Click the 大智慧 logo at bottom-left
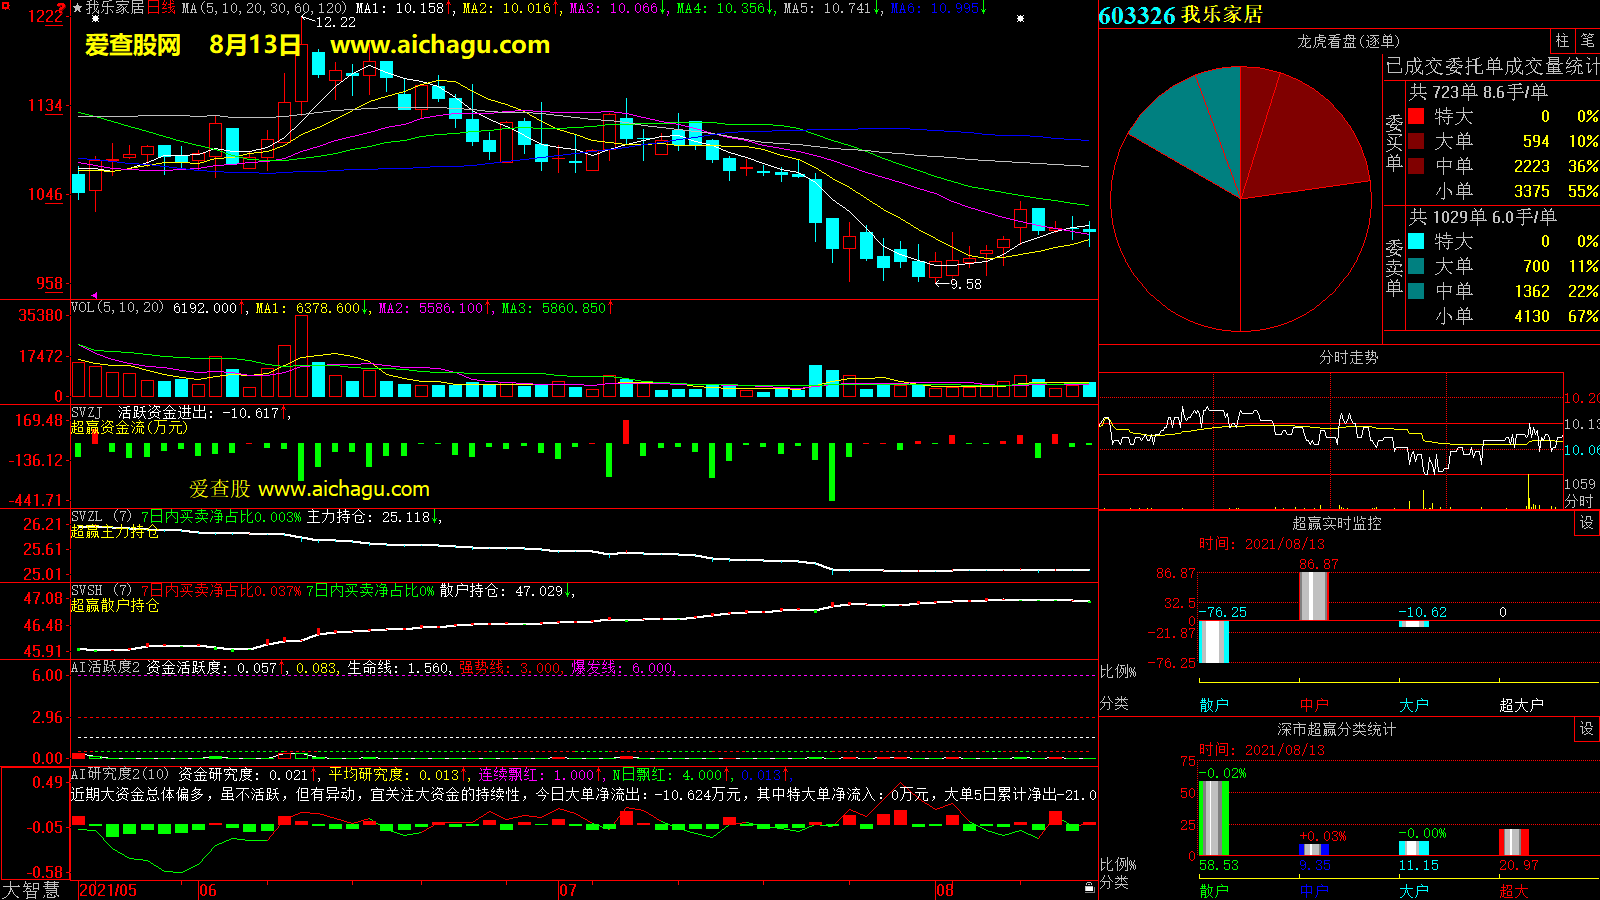This screenshot has width=1600, height=900. [x=31, y=890]
